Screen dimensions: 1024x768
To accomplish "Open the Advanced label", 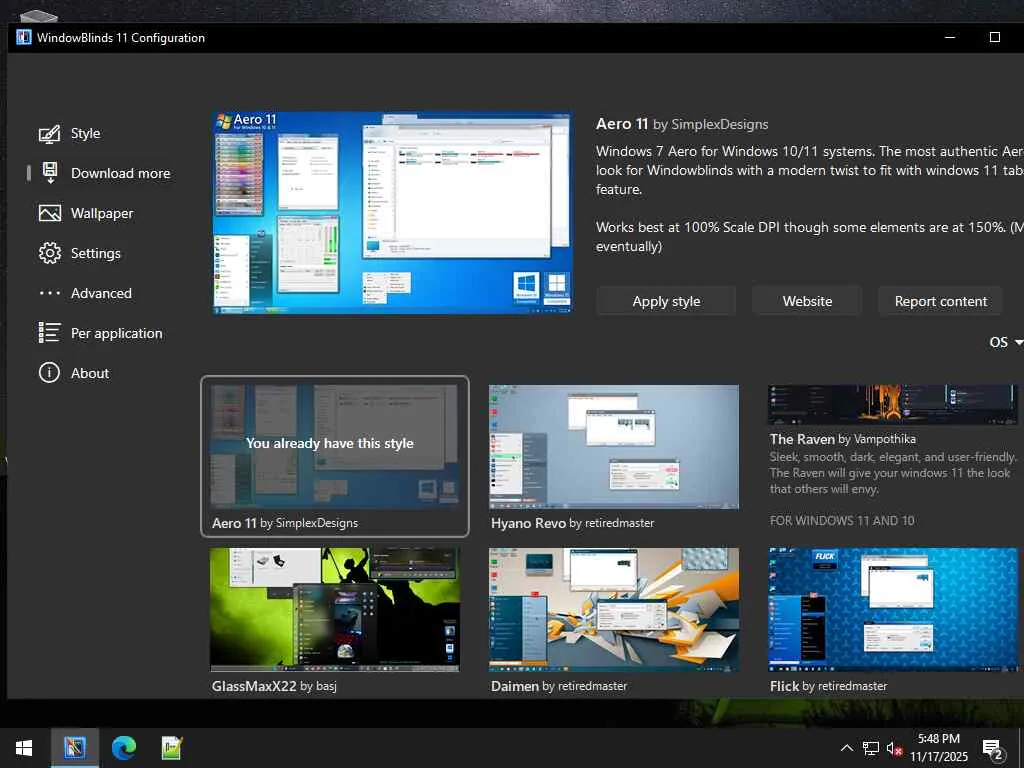I will coord(101,293).
